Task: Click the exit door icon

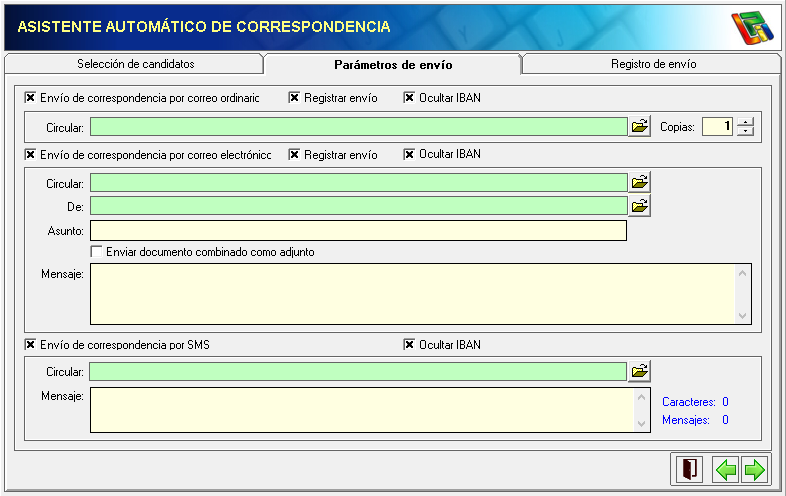Action: (x=690, y=469)
